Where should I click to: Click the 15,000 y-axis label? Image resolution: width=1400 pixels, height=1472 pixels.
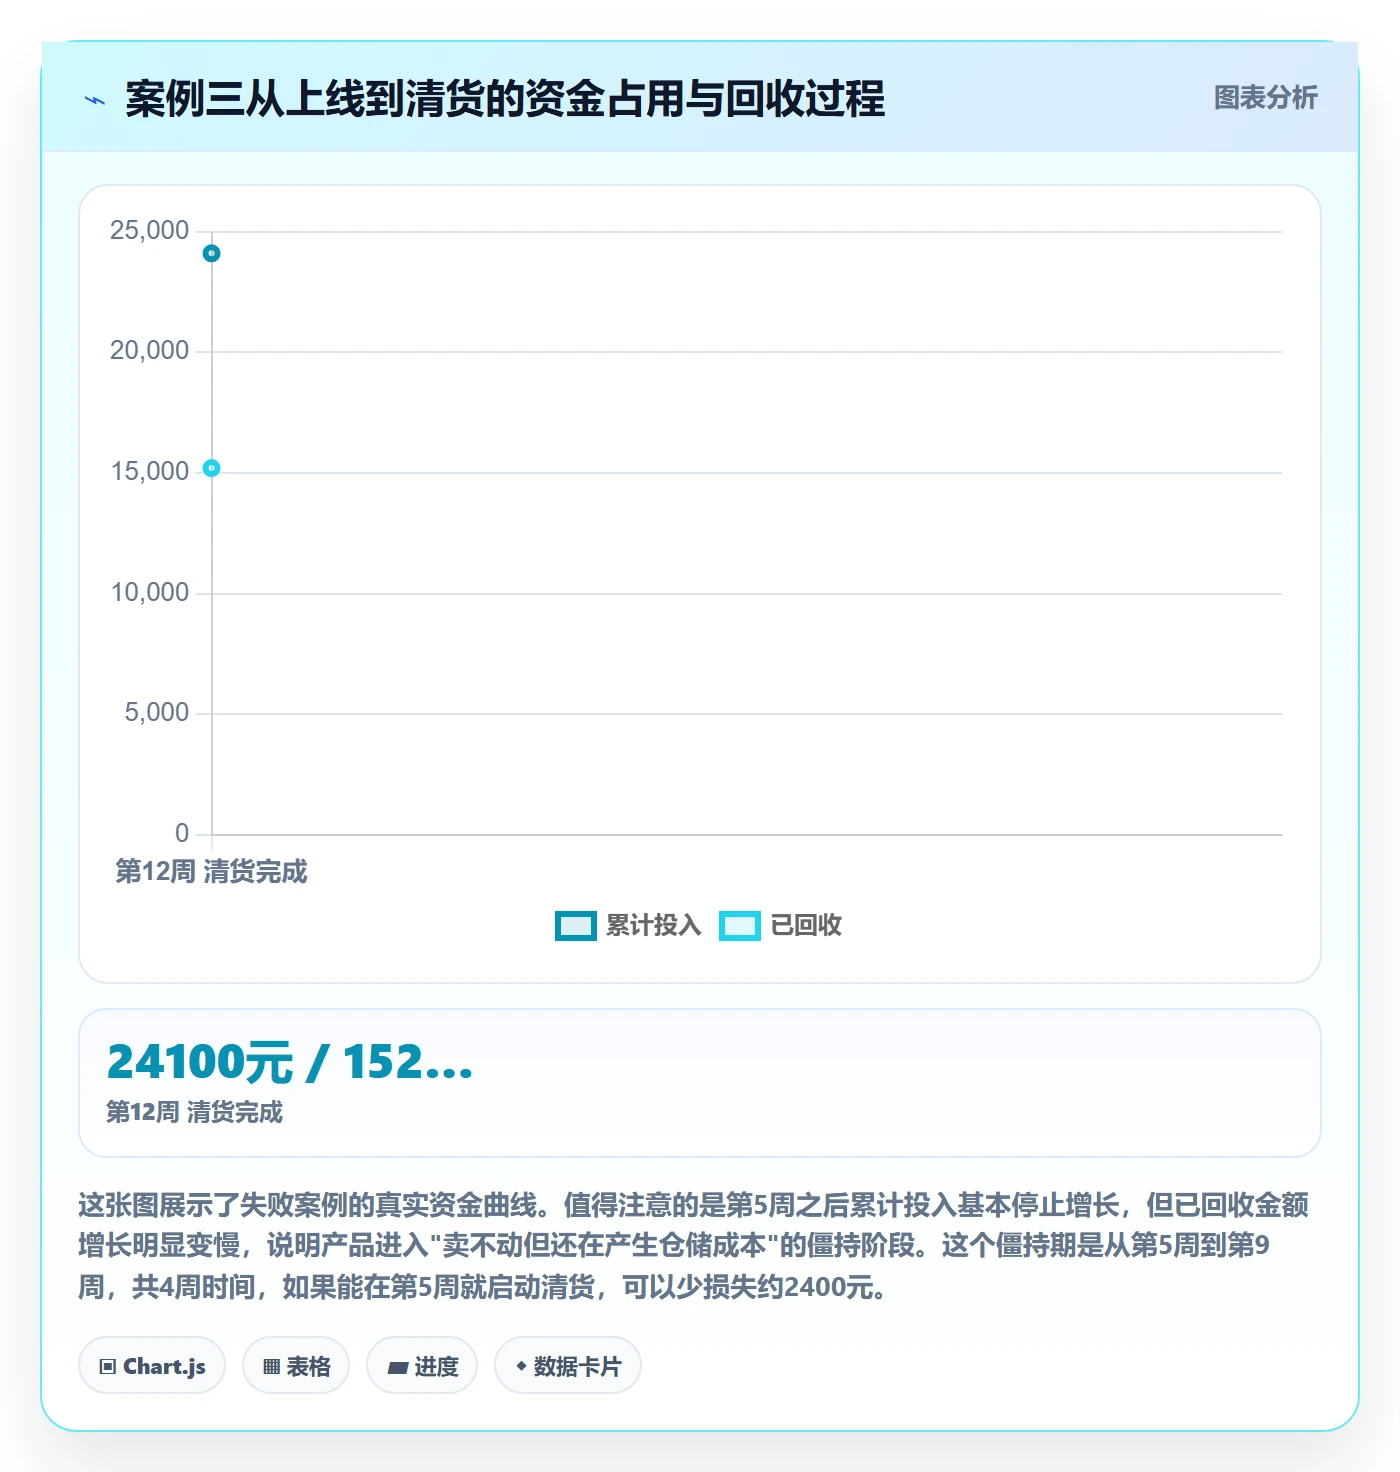coord(149,472)
